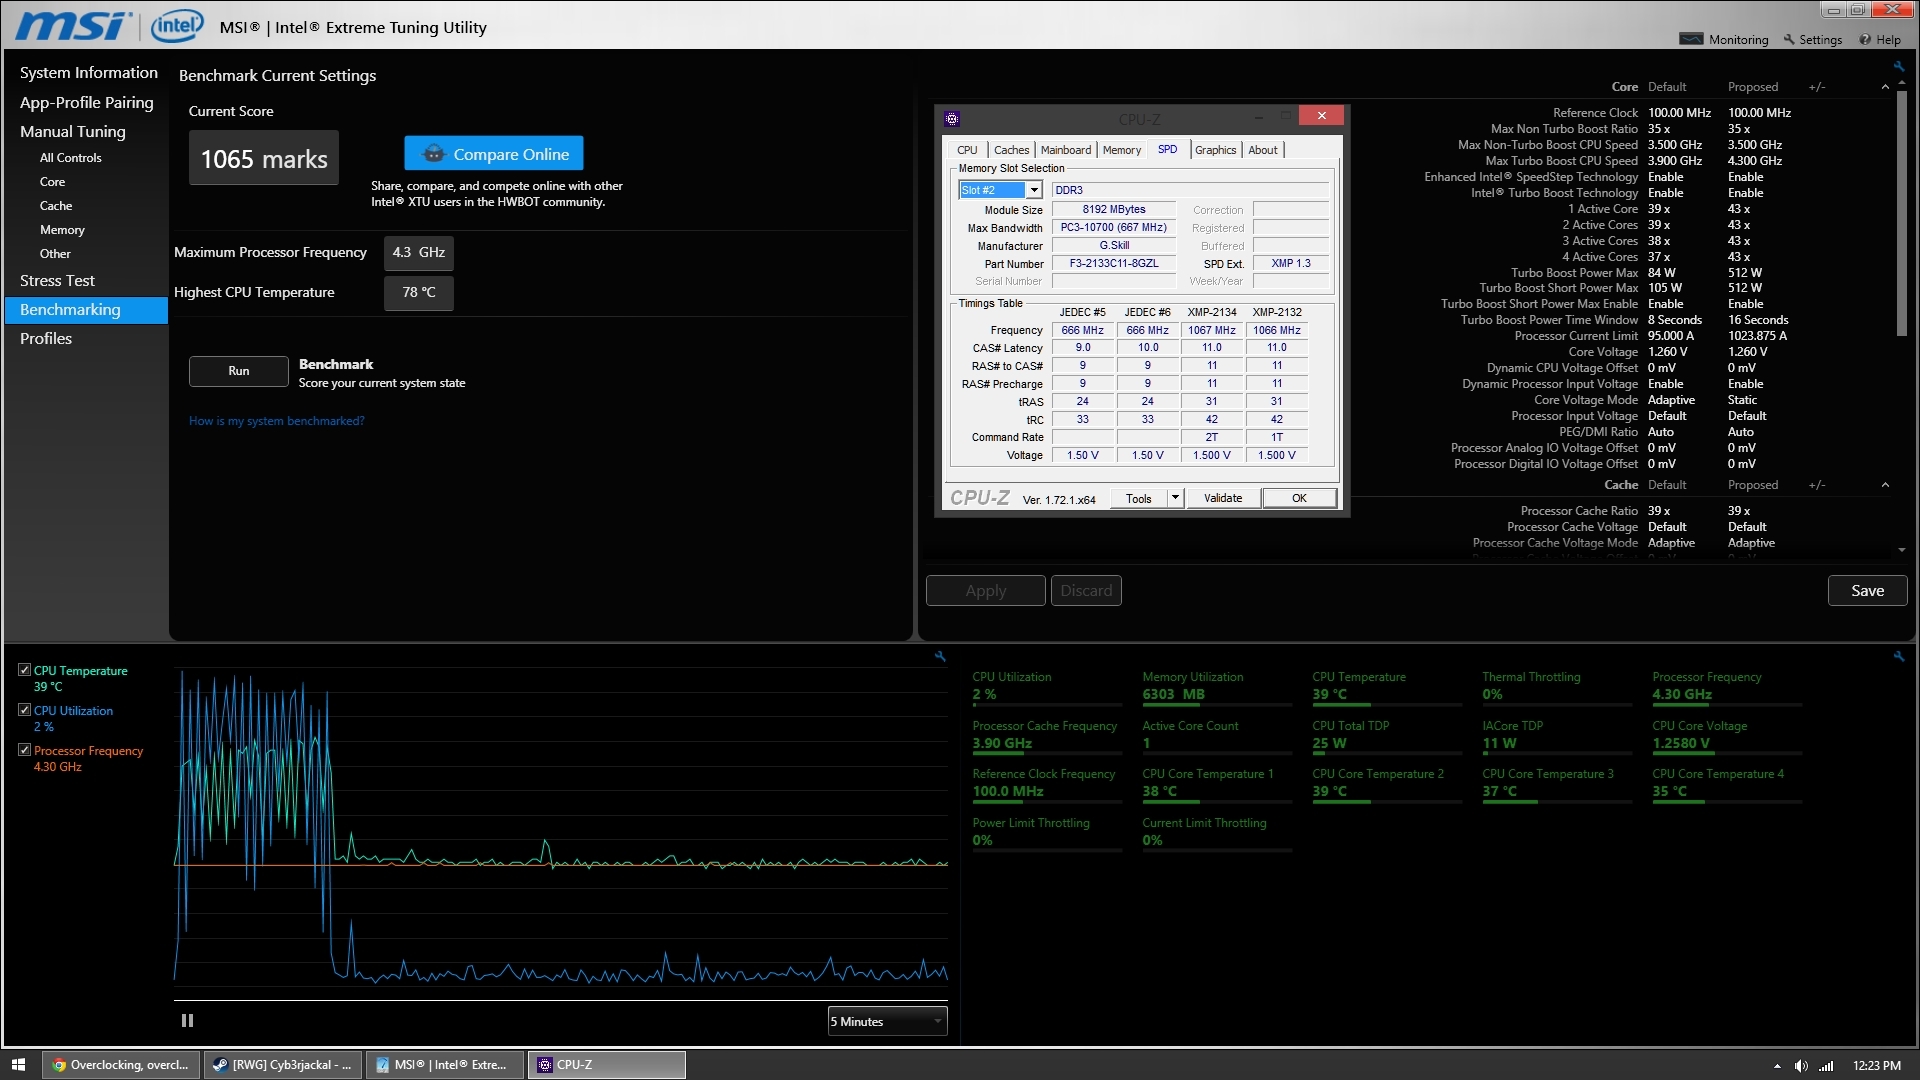Toggle Processor Frequency graph checkbox
Viewport: 1920px width, 1080px height.
pos(25,750)
